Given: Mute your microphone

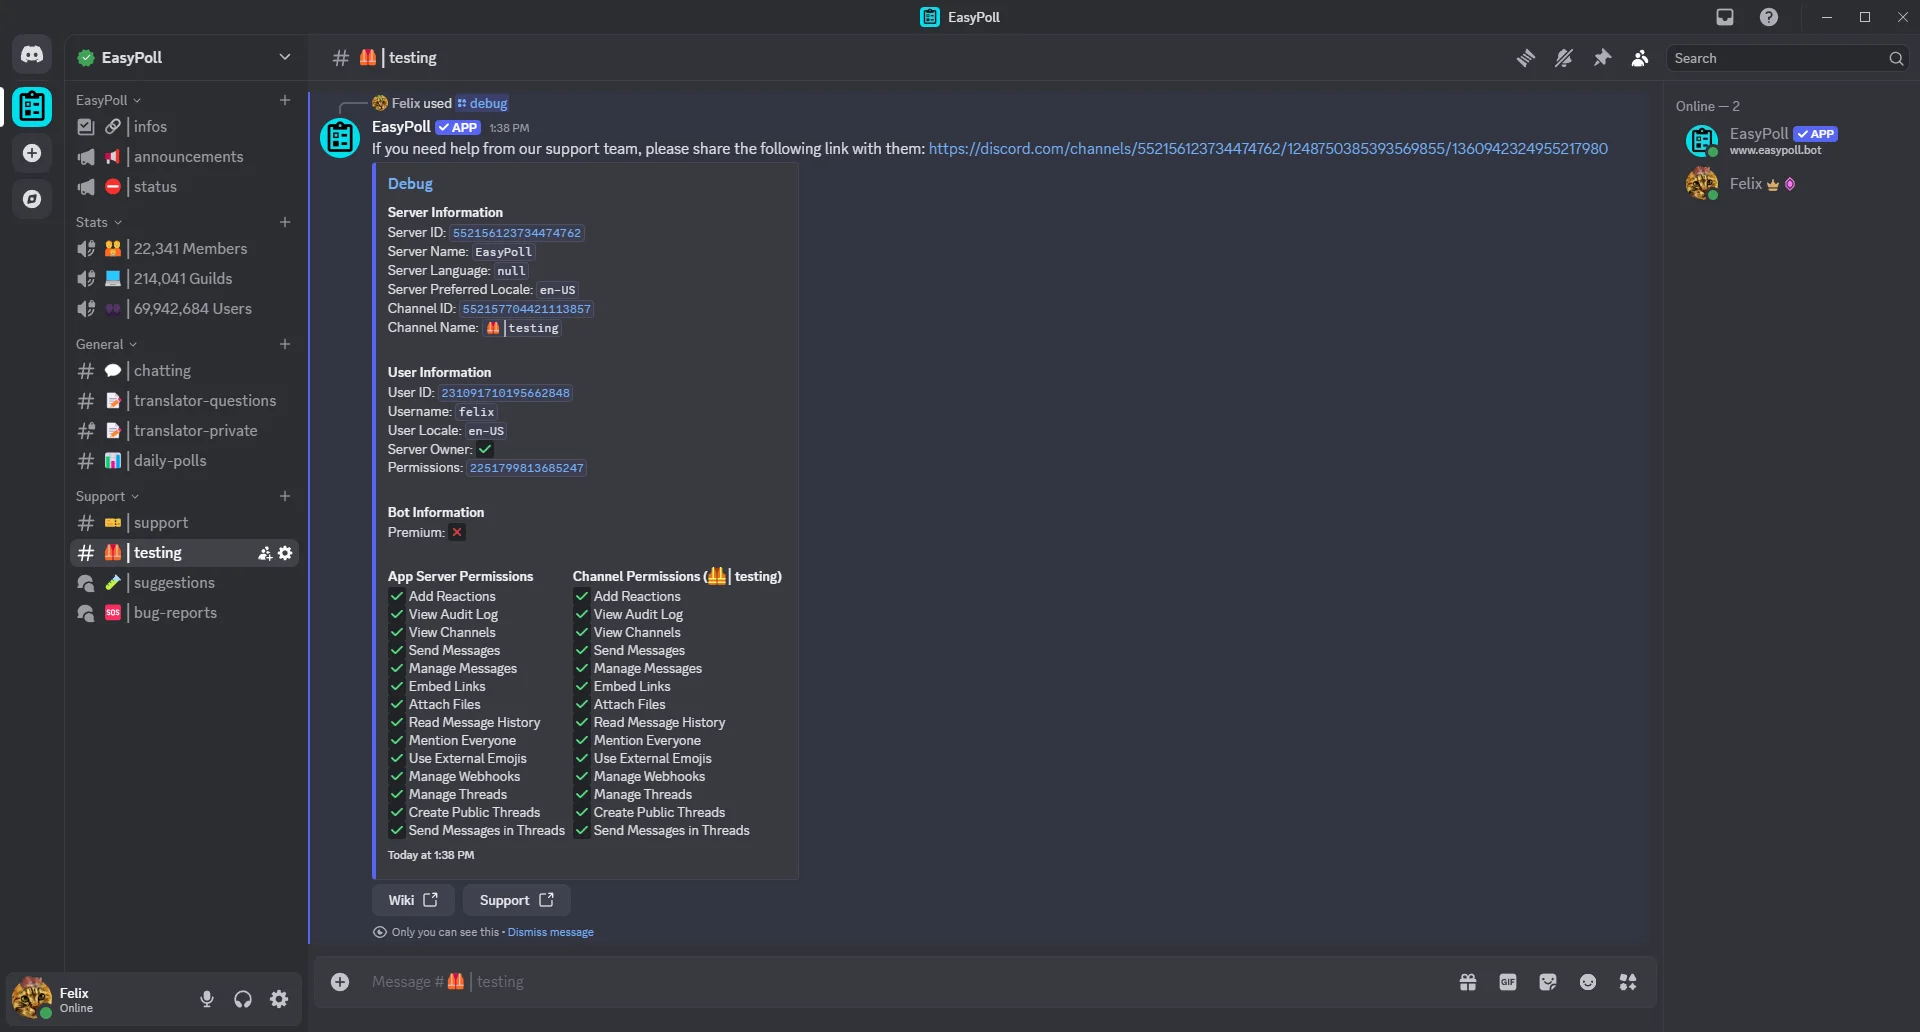Looking at the screenshot, I should pyautogui.click(x=206, y=998).
